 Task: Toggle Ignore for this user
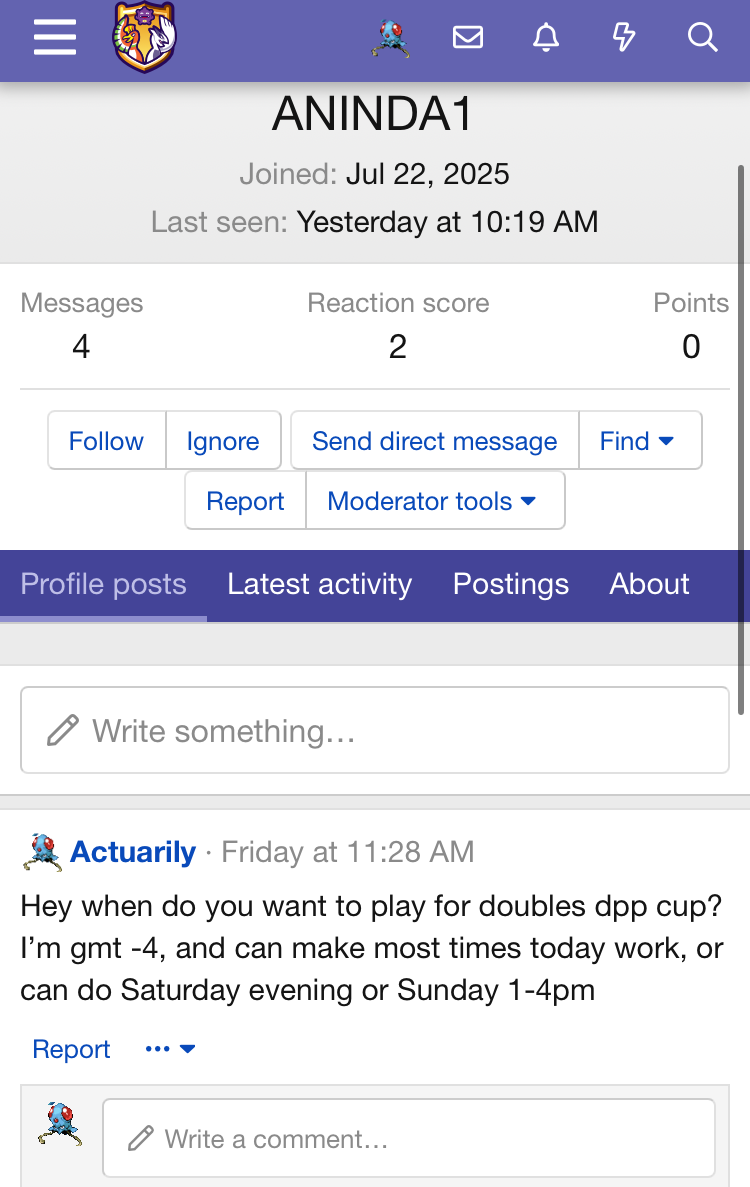coord(223,441)
